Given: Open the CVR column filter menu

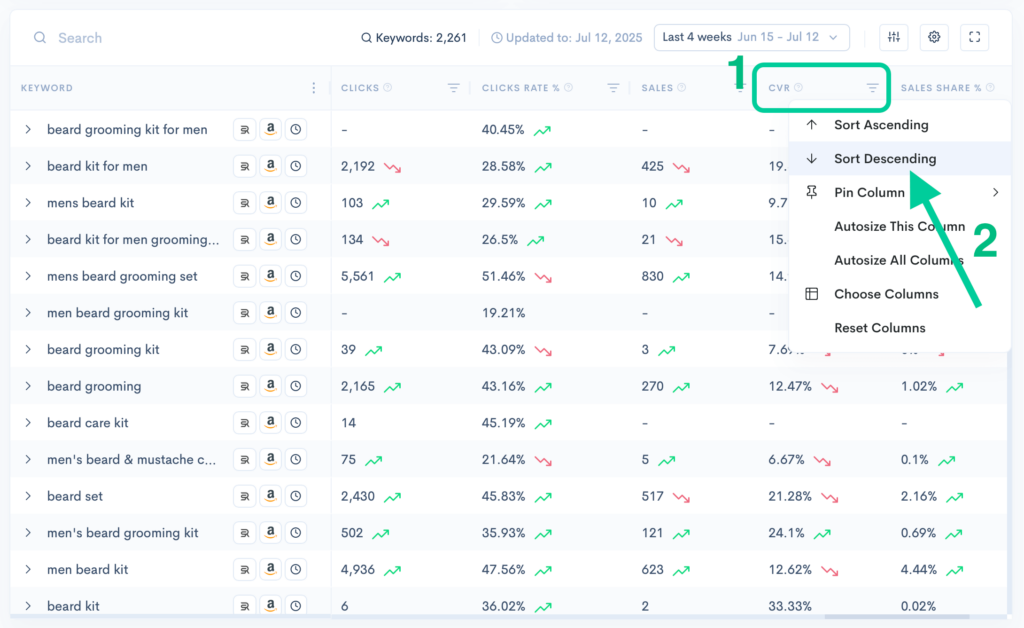Looking at the screenshot, I should point(872,87).
